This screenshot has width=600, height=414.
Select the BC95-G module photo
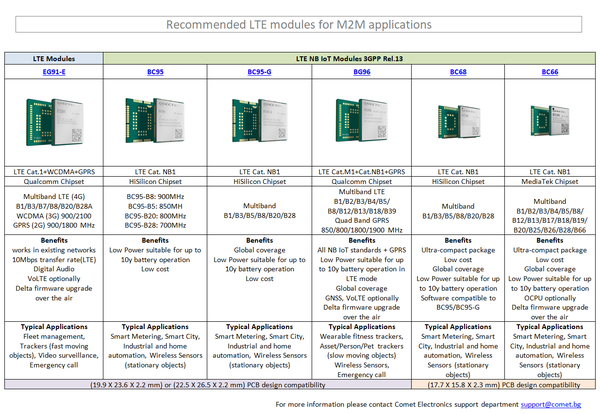tap(259, 121)
